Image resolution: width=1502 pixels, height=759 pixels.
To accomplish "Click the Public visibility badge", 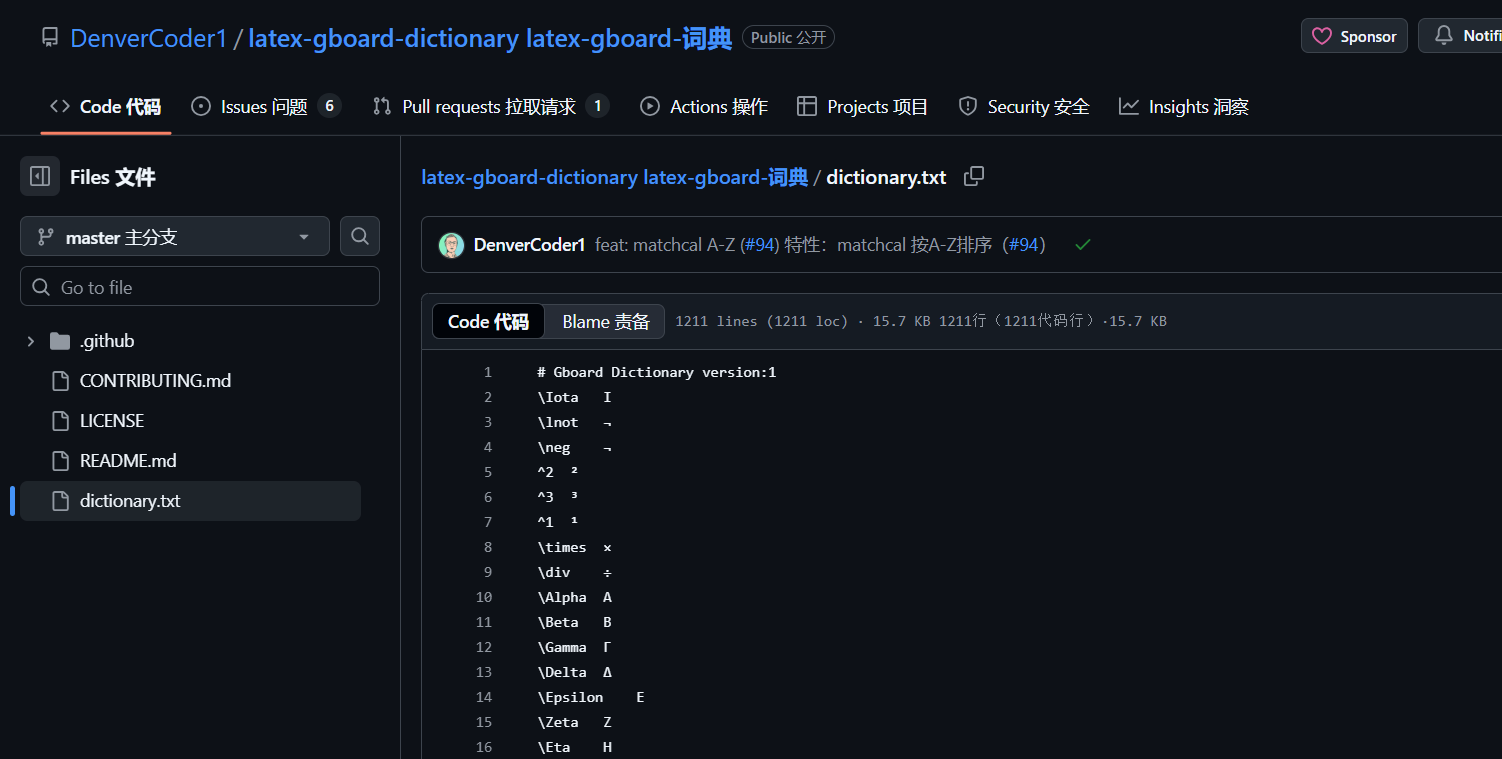I will point(788,37).
